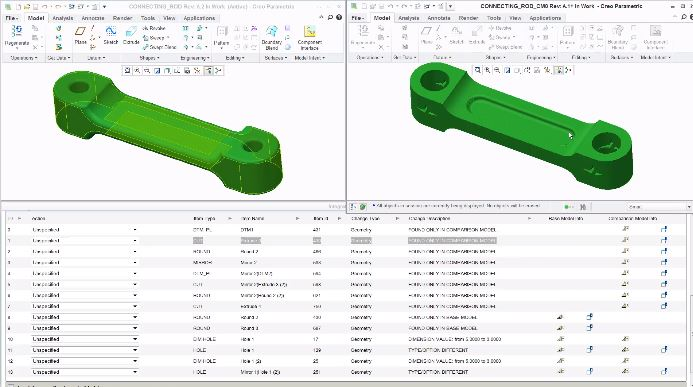The image size is (693, 387).
Task: Expand the Operations group in left window
Action: [x=23, y=58]
